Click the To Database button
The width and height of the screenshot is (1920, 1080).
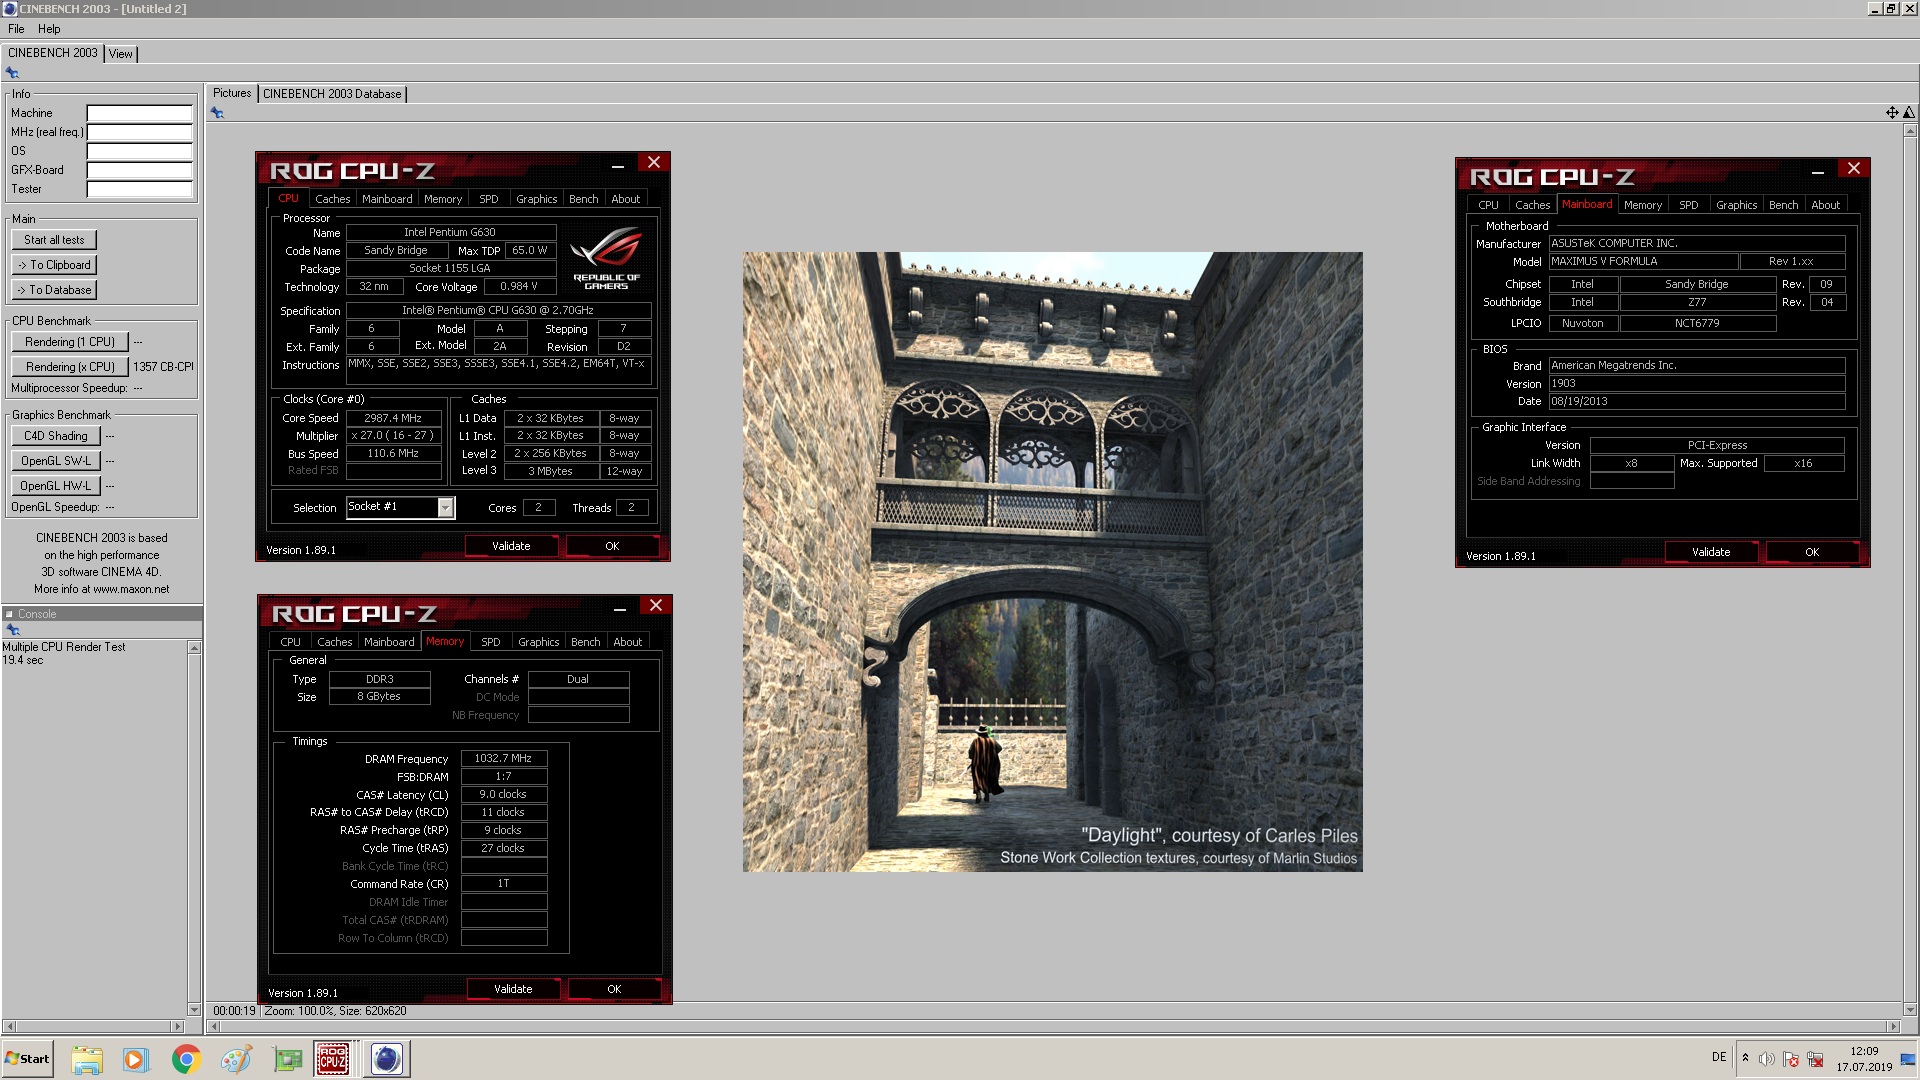click(54, 290)
